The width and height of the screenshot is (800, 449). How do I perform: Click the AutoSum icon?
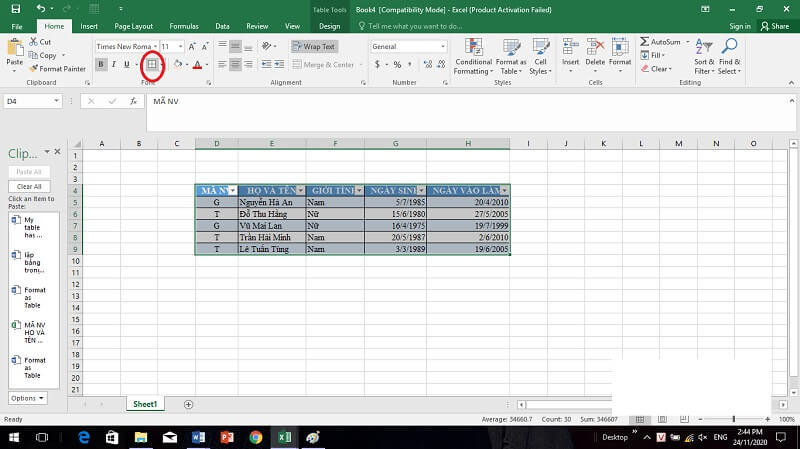(660, 42)
